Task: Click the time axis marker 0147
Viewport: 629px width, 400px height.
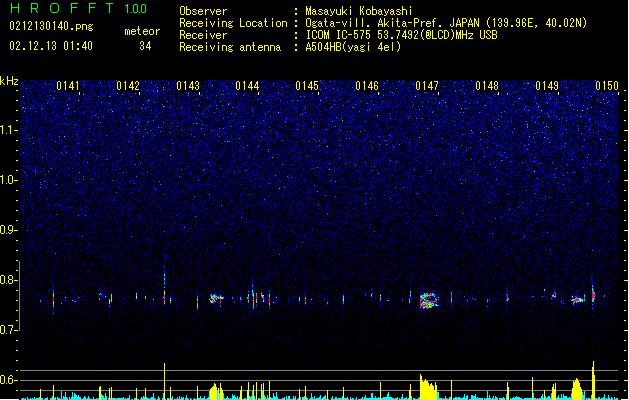Action: 427,86
